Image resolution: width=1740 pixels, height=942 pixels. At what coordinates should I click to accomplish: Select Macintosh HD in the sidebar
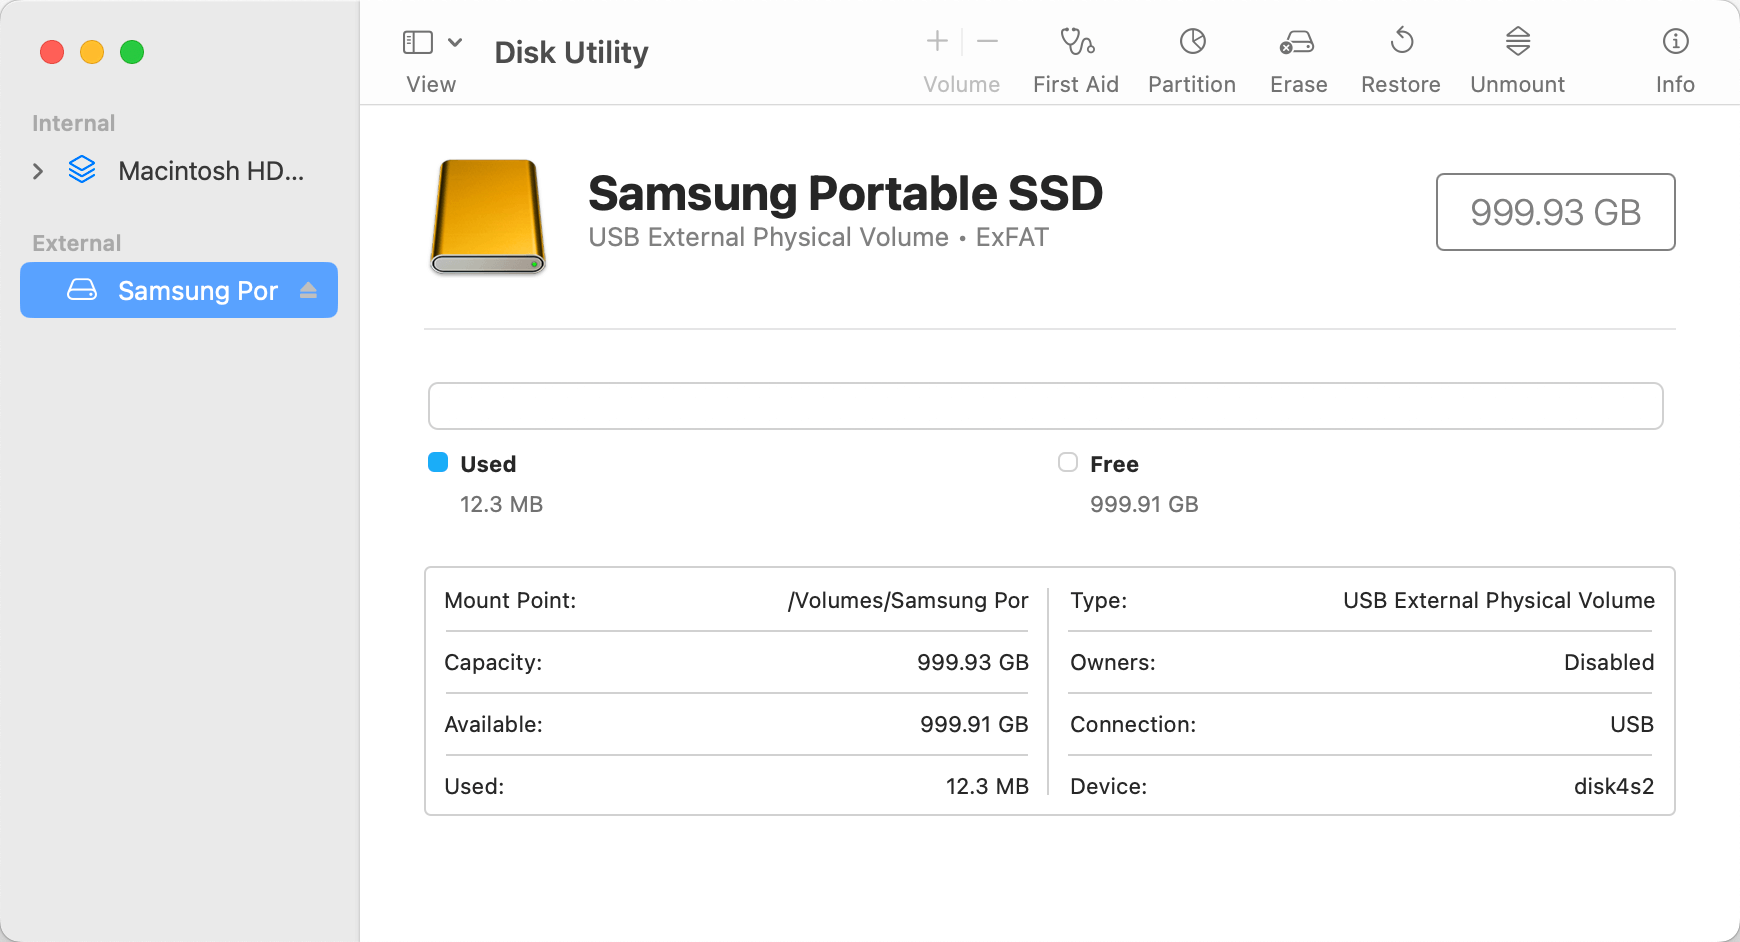click(x=210, y=171)
